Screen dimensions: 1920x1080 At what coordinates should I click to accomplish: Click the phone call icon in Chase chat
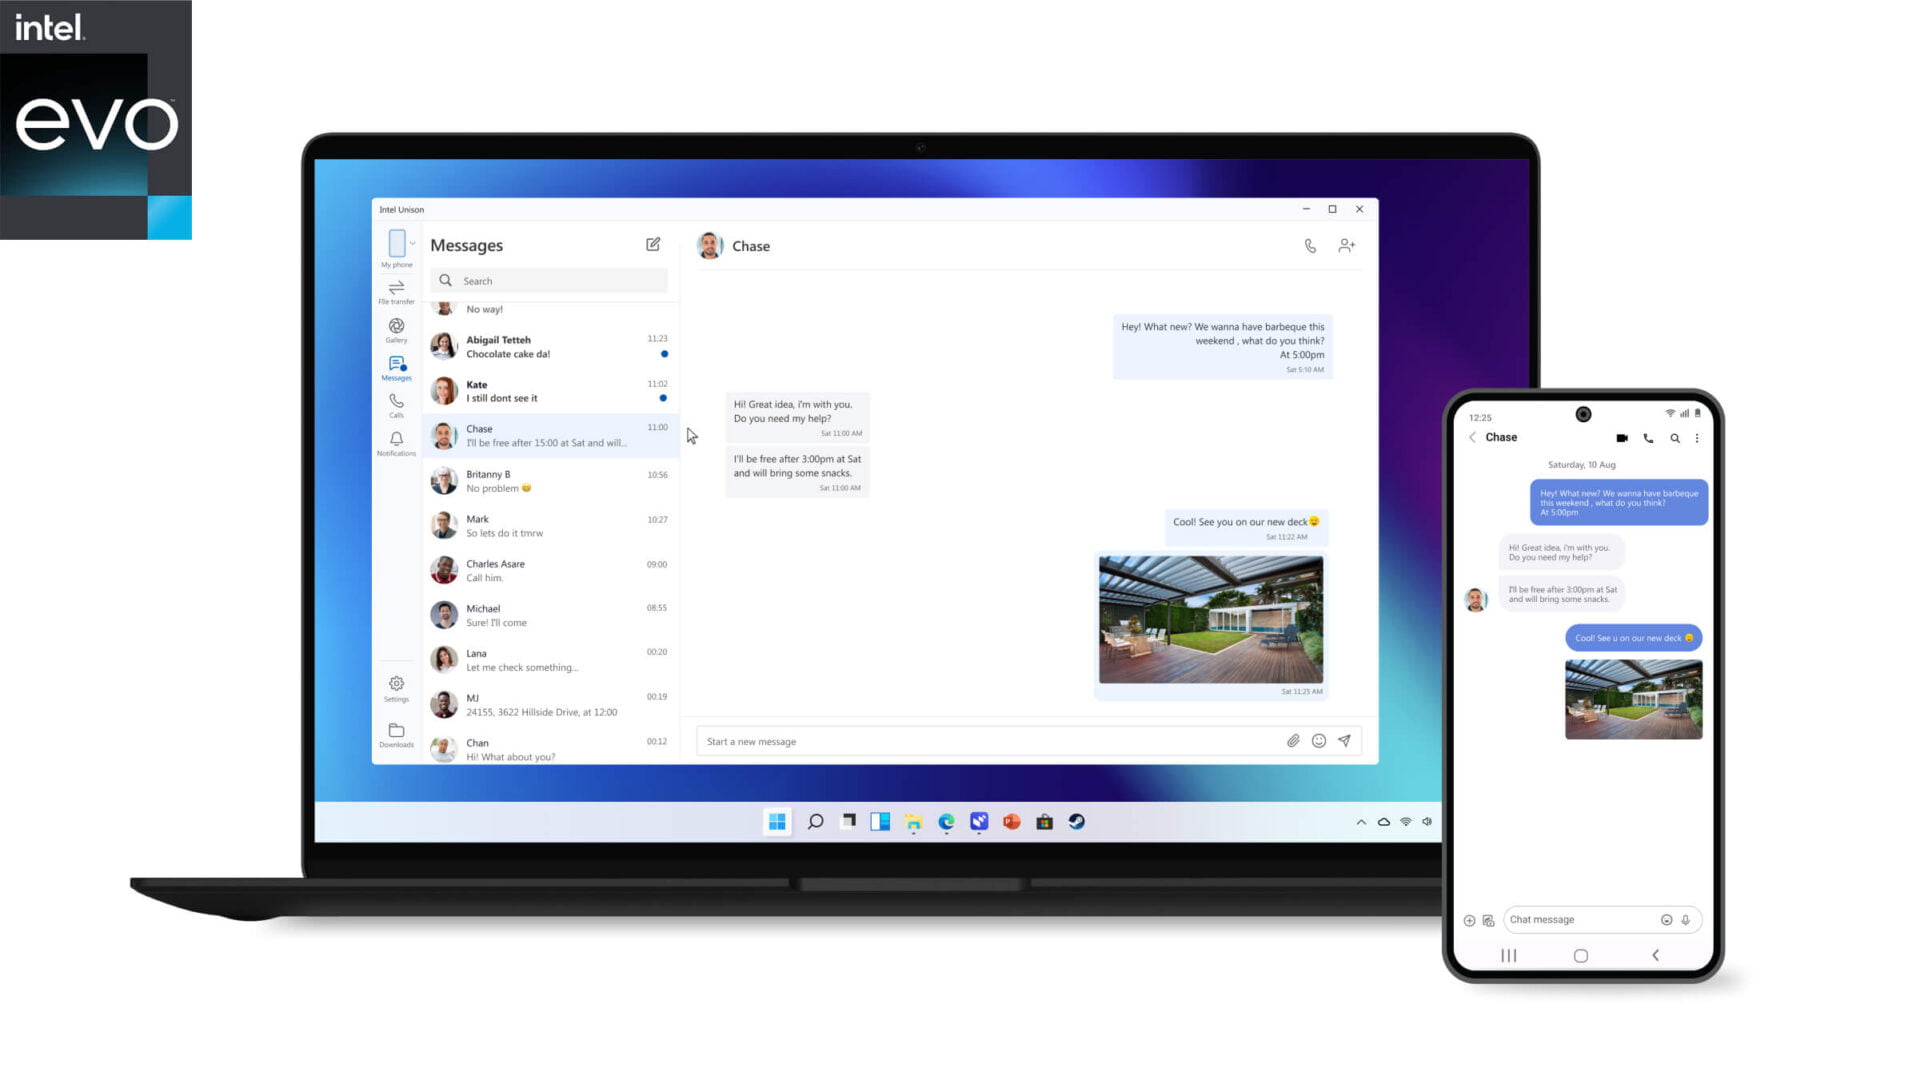1311,245
